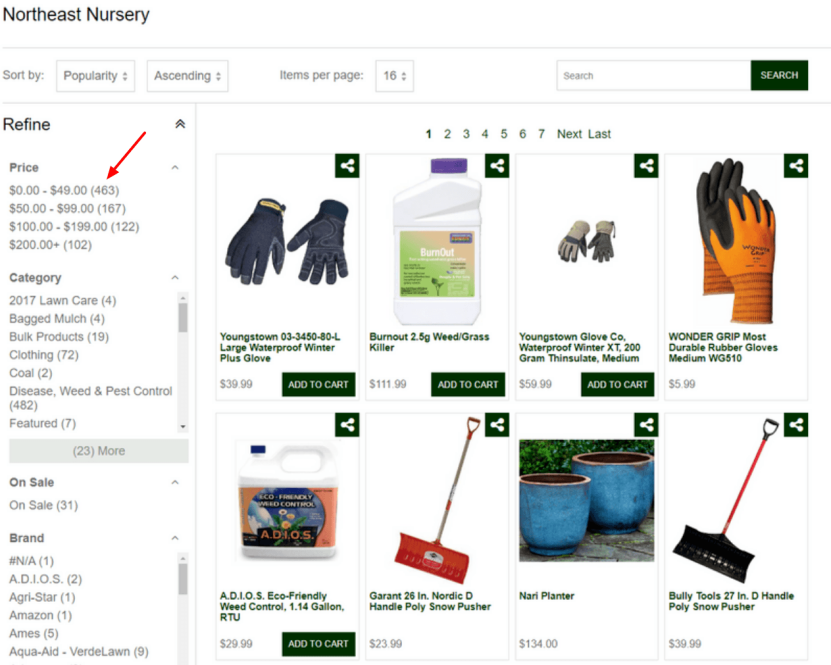The height and width of the screenshot is (665, 831).
Task: Share the Nari Planter product
Action: [646, 424]
